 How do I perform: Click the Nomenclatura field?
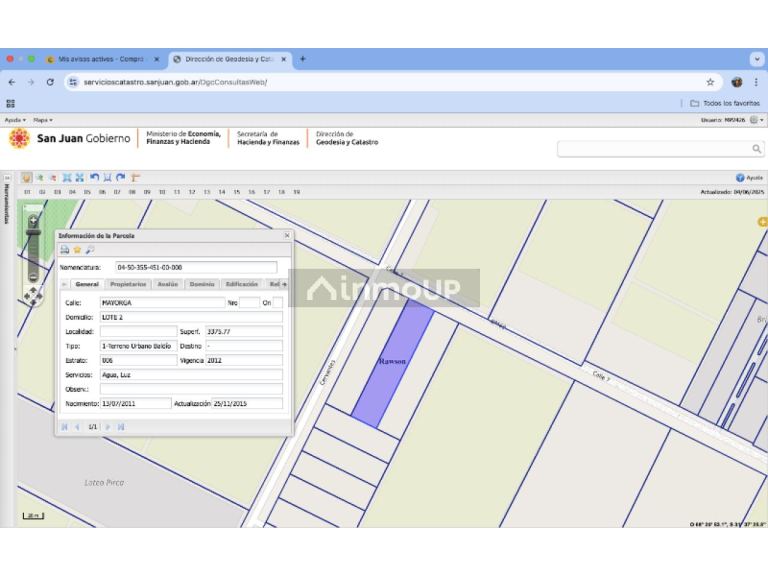pyautogui.click(x=196, y=267)
